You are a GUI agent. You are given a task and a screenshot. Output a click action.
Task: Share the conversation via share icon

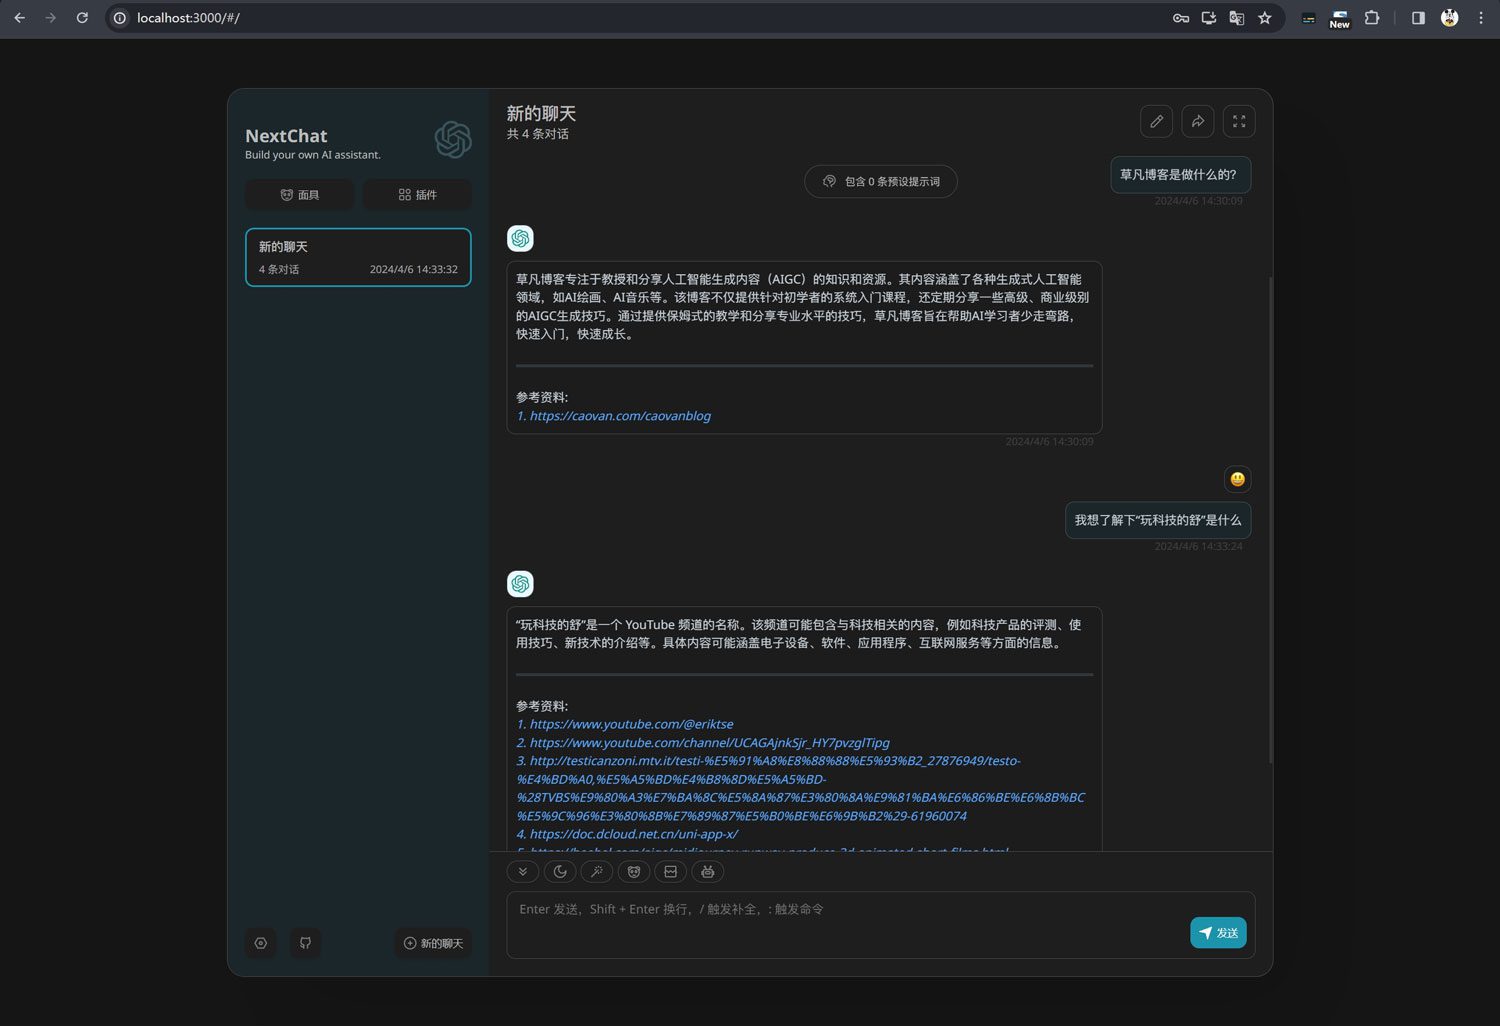click(1197, 120)
